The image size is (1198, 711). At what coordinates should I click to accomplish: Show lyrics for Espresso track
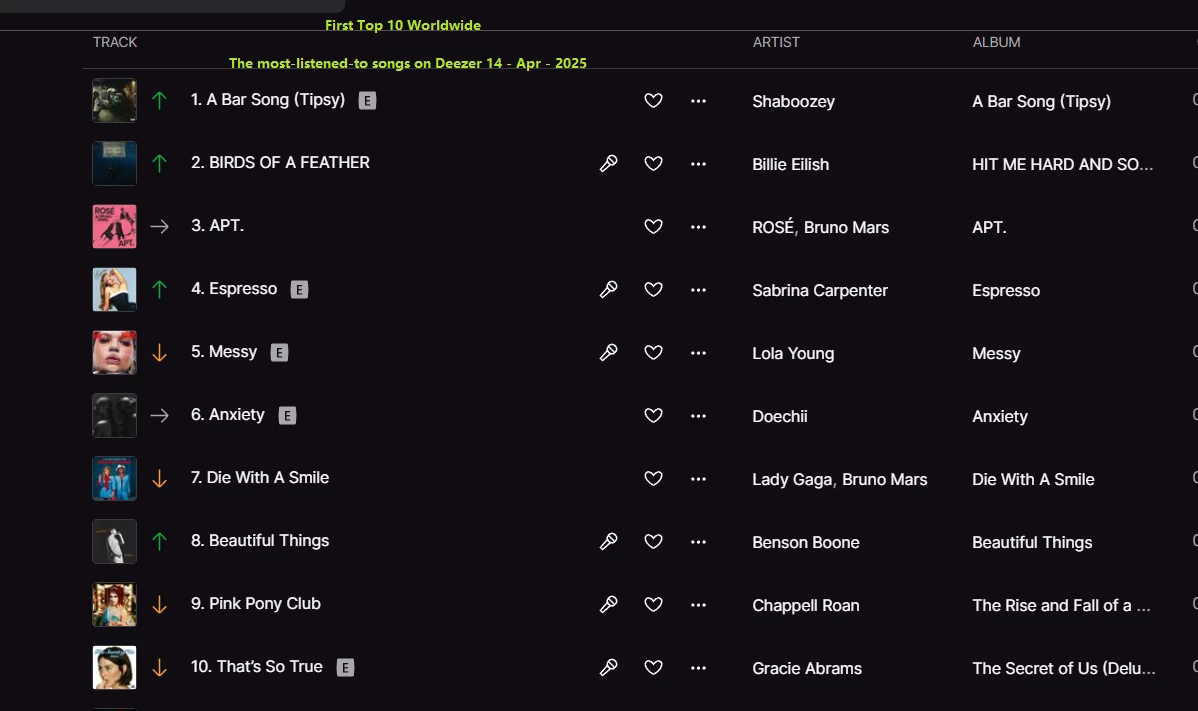coord(608,289)
